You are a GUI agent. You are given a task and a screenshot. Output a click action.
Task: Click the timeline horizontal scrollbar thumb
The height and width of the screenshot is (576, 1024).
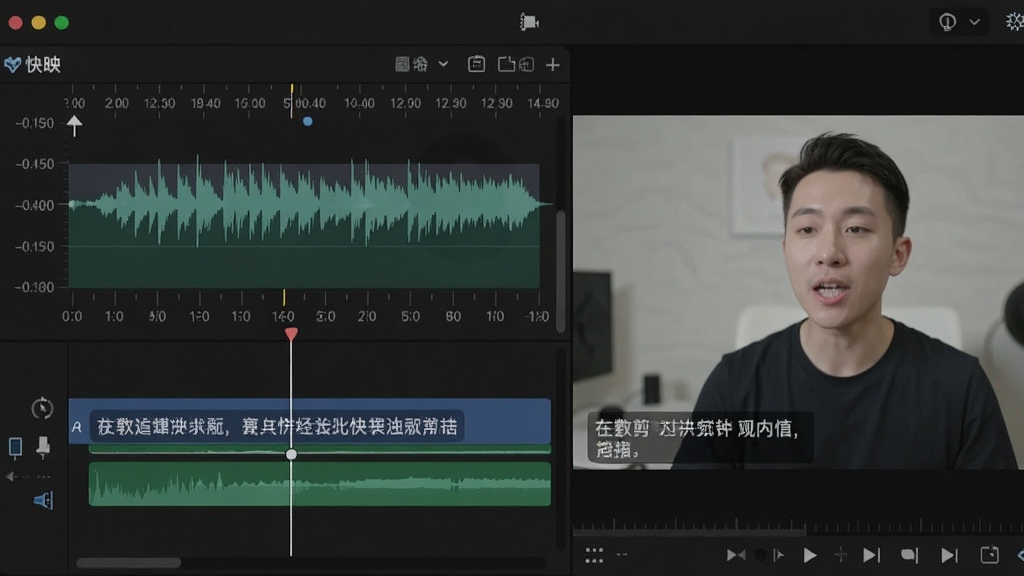[129, 563]
